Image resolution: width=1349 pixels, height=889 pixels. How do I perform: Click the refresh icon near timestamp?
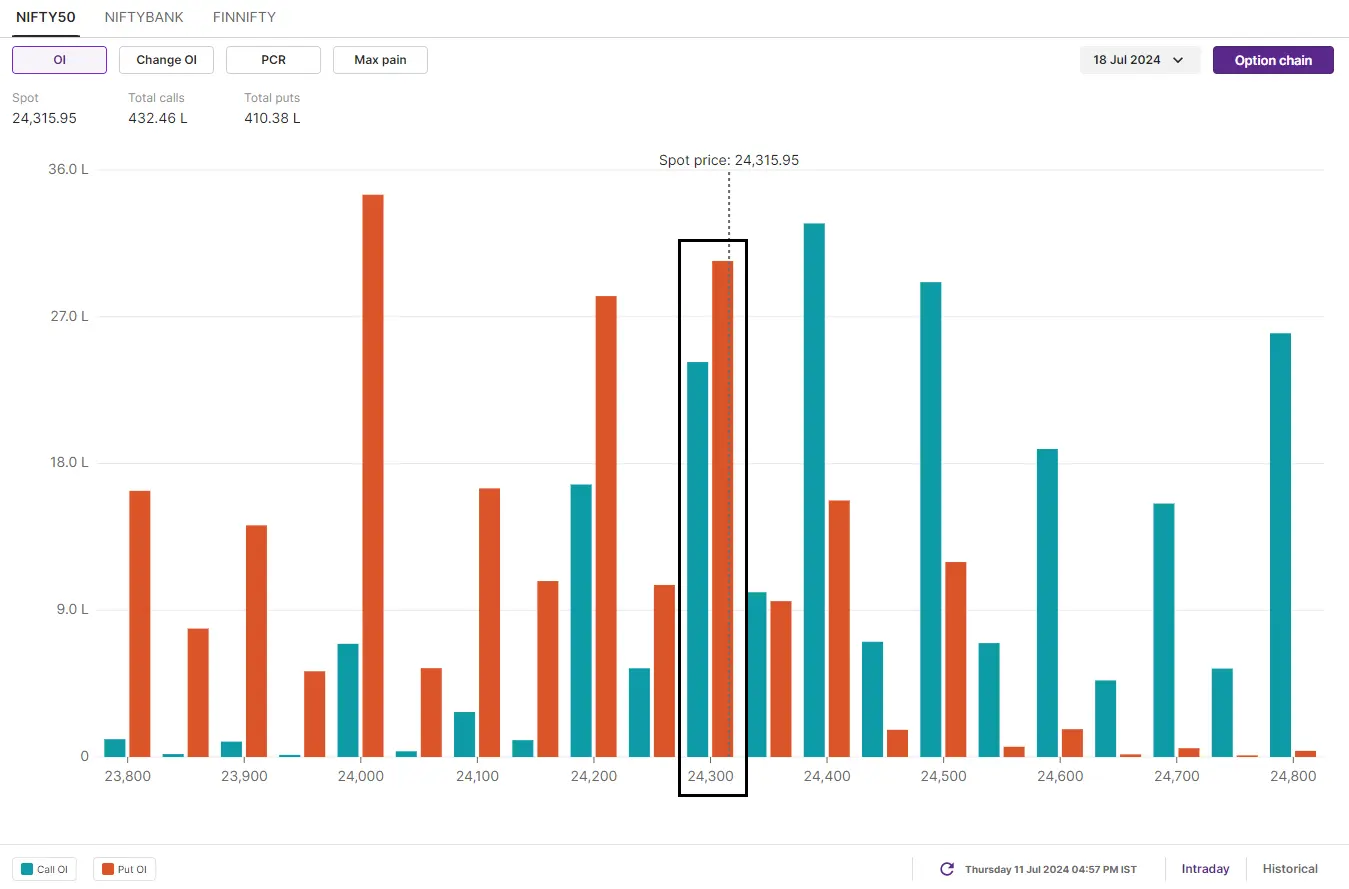947,869
